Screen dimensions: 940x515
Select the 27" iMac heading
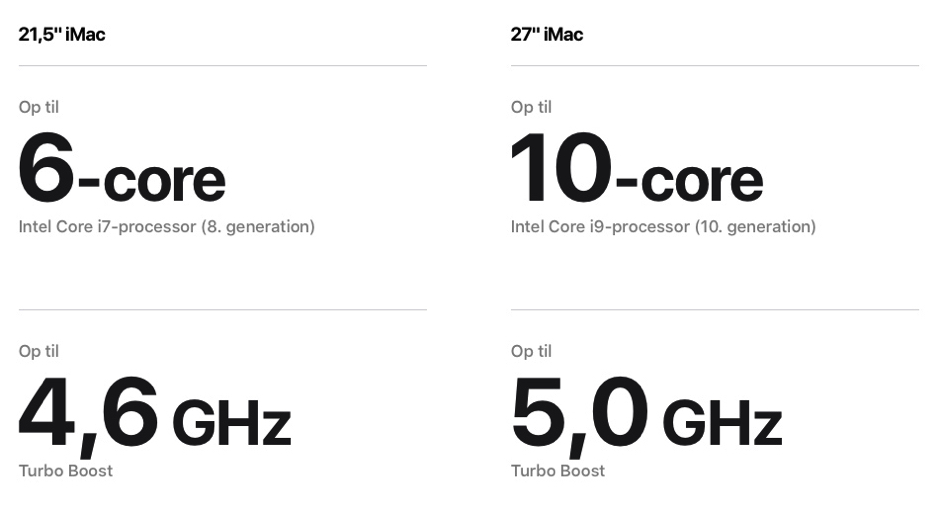tap(547, 34)
